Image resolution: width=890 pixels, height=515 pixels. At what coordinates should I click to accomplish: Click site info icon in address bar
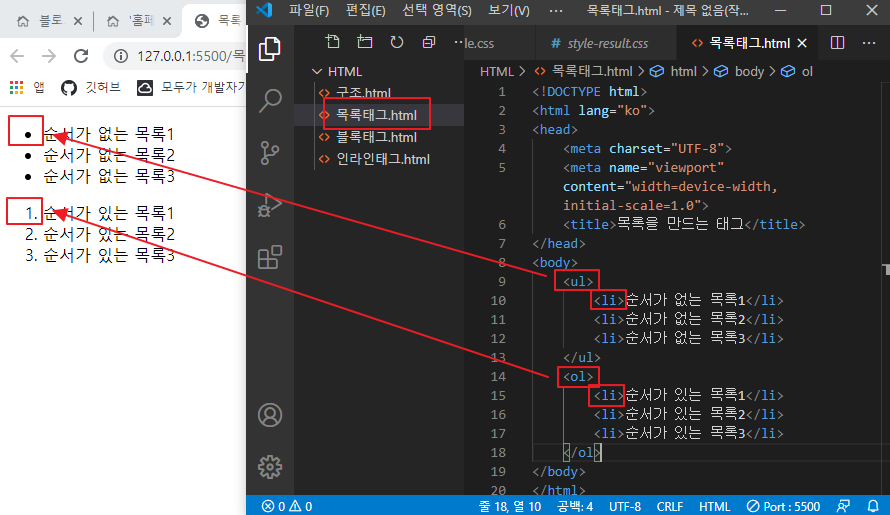120,56
